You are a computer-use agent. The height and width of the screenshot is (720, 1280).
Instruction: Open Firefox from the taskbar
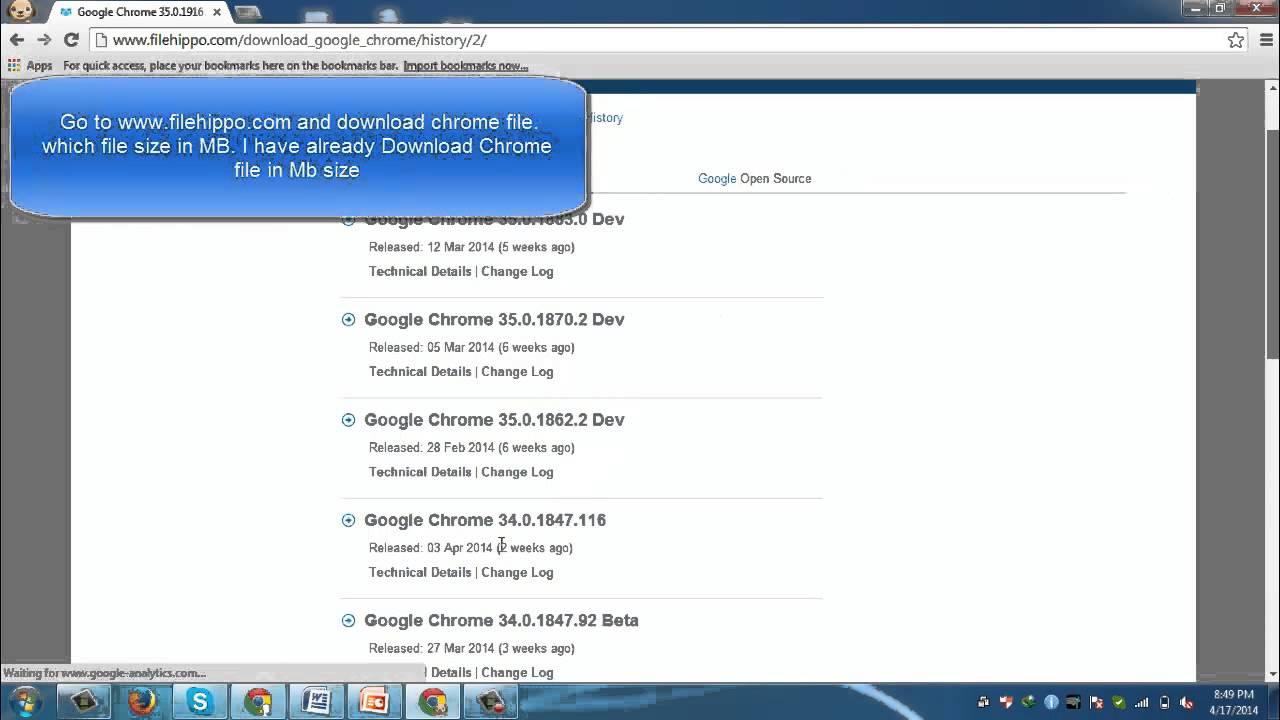142,702
